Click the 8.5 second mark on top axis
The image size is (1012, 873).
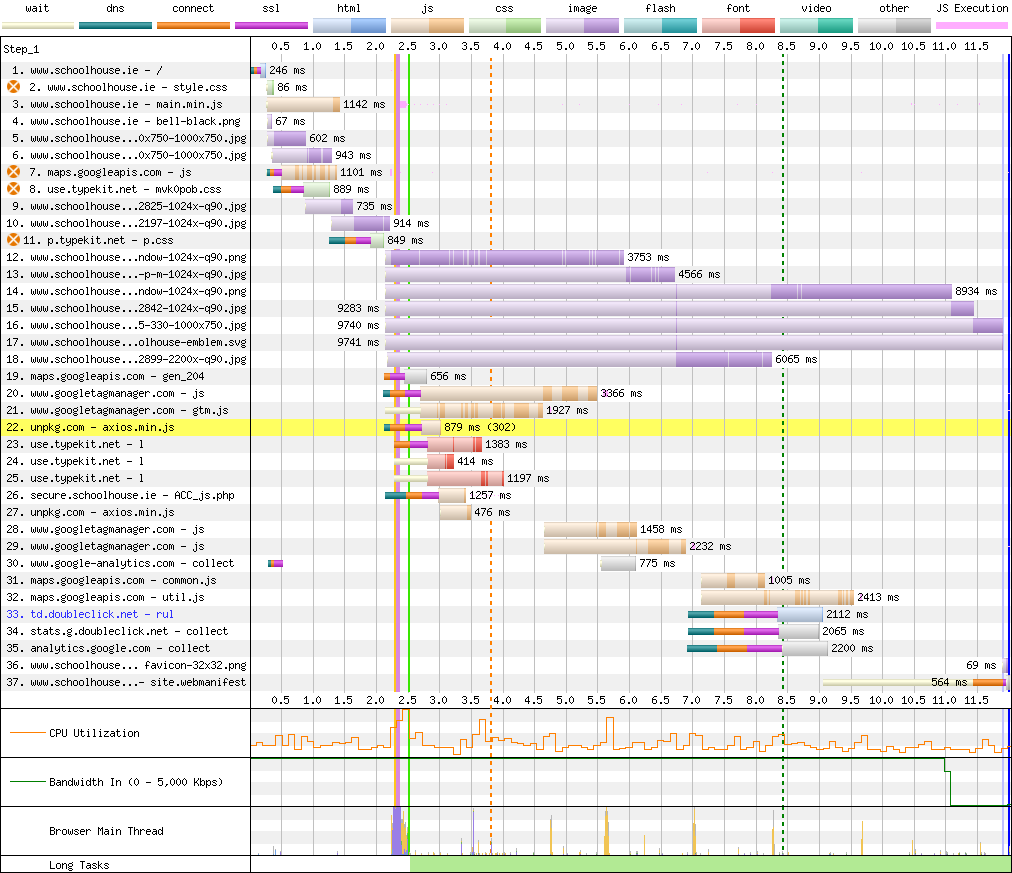(785, 46)
